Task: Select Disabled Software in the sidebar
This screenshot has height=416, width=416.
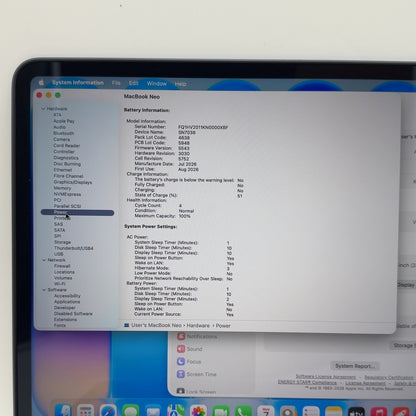Action: click(x=73, y=314)
